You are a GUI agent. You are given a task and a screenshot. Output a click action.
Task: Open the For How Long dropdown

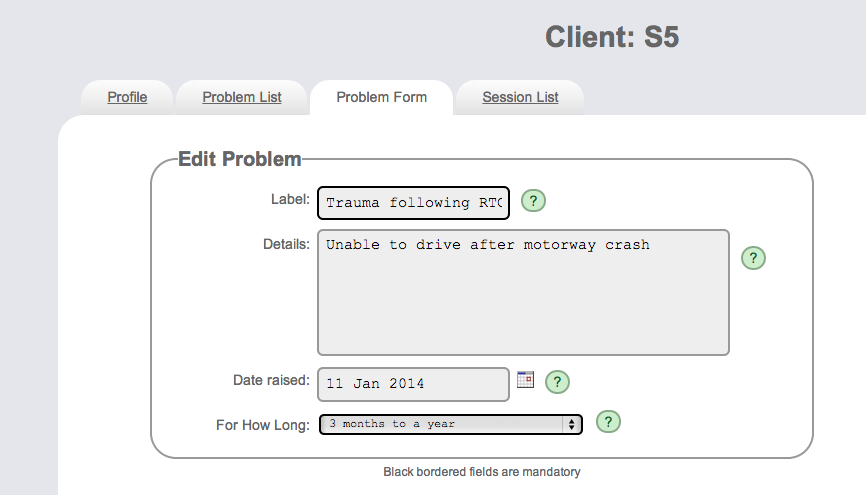coord(451,424)
